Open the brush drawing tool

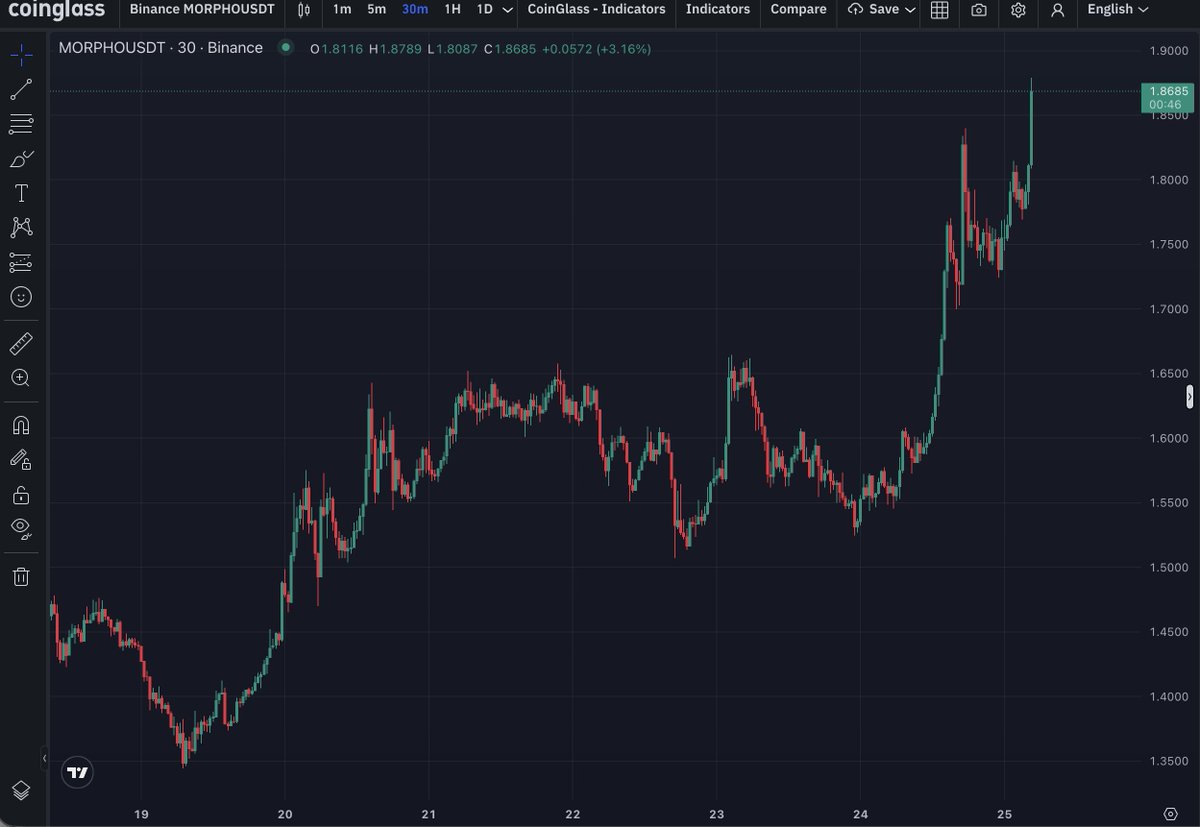pyautogui.click(x=21, y=158)
